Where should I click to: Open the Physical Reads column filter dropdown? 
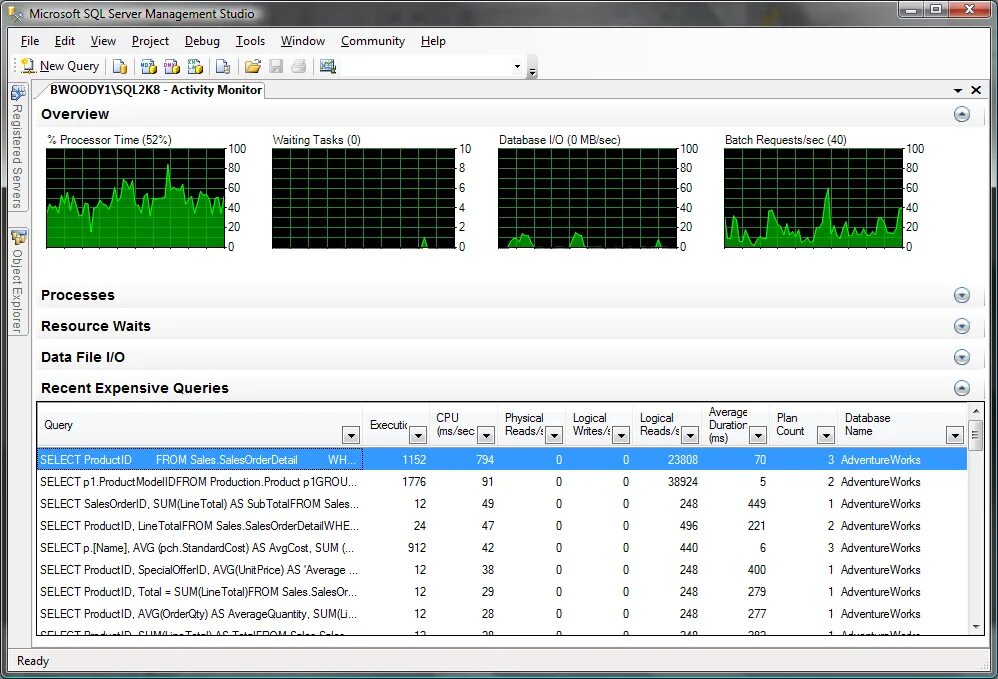click(x=554, y=435)
